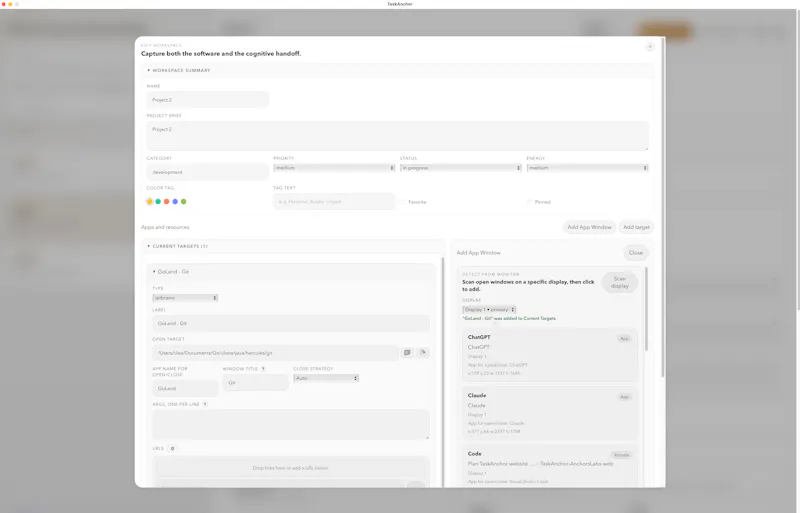
Task: Open the Priority dropdown
Action: click(x=334, y=168)
